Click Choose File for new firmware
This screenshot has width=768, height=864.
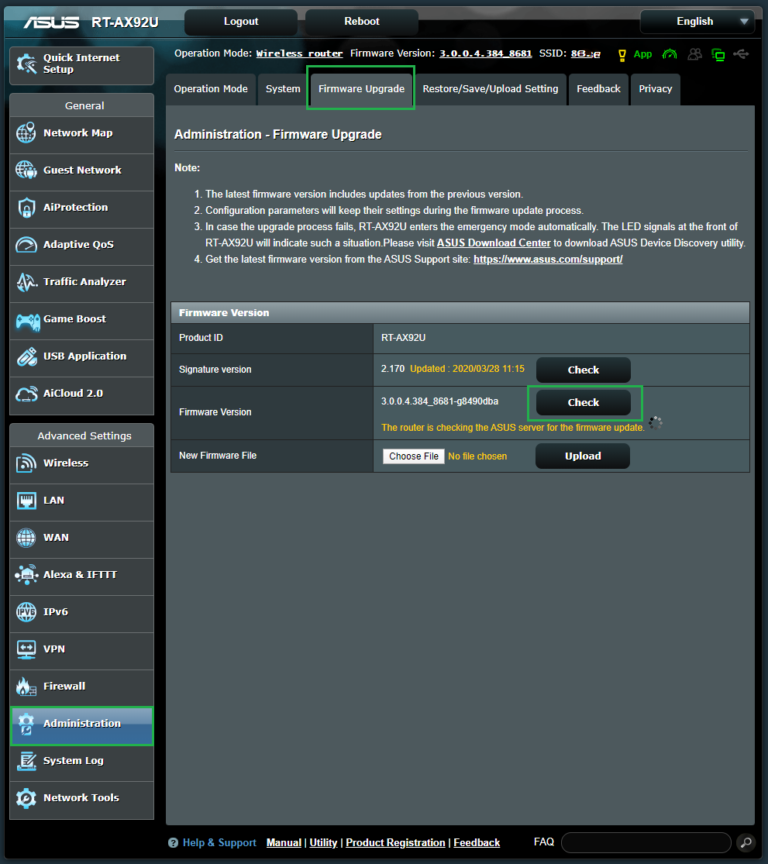[413, 456]
